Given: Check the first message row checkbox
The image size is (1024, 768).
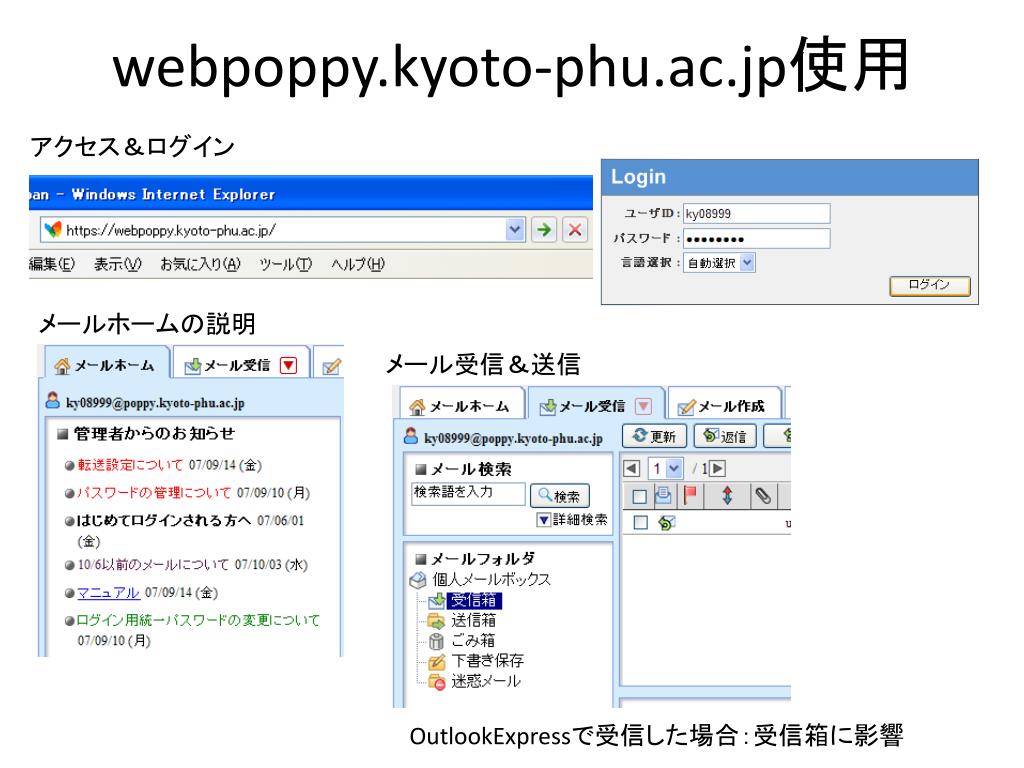Looking at the screenshot, I should pyautogui.click(x=641, y=522).
